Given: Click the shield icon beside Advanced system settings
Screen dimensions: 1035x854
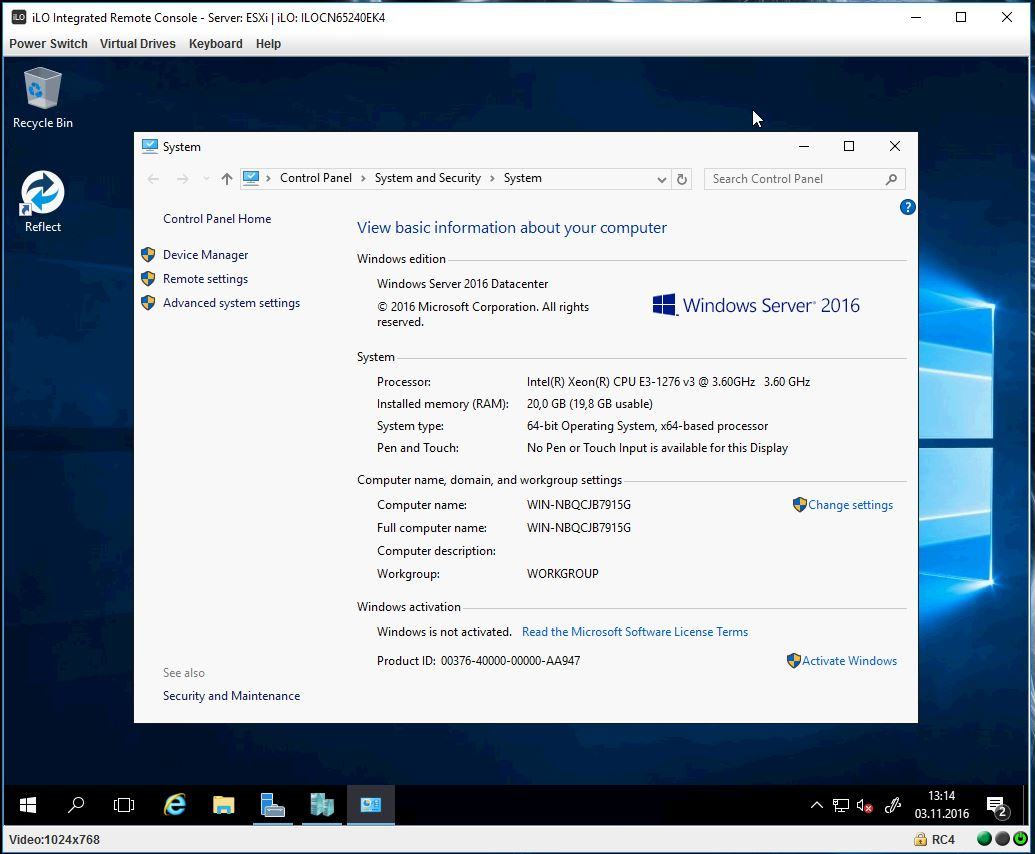Looking at the screenshot, I should click(148, 303).
